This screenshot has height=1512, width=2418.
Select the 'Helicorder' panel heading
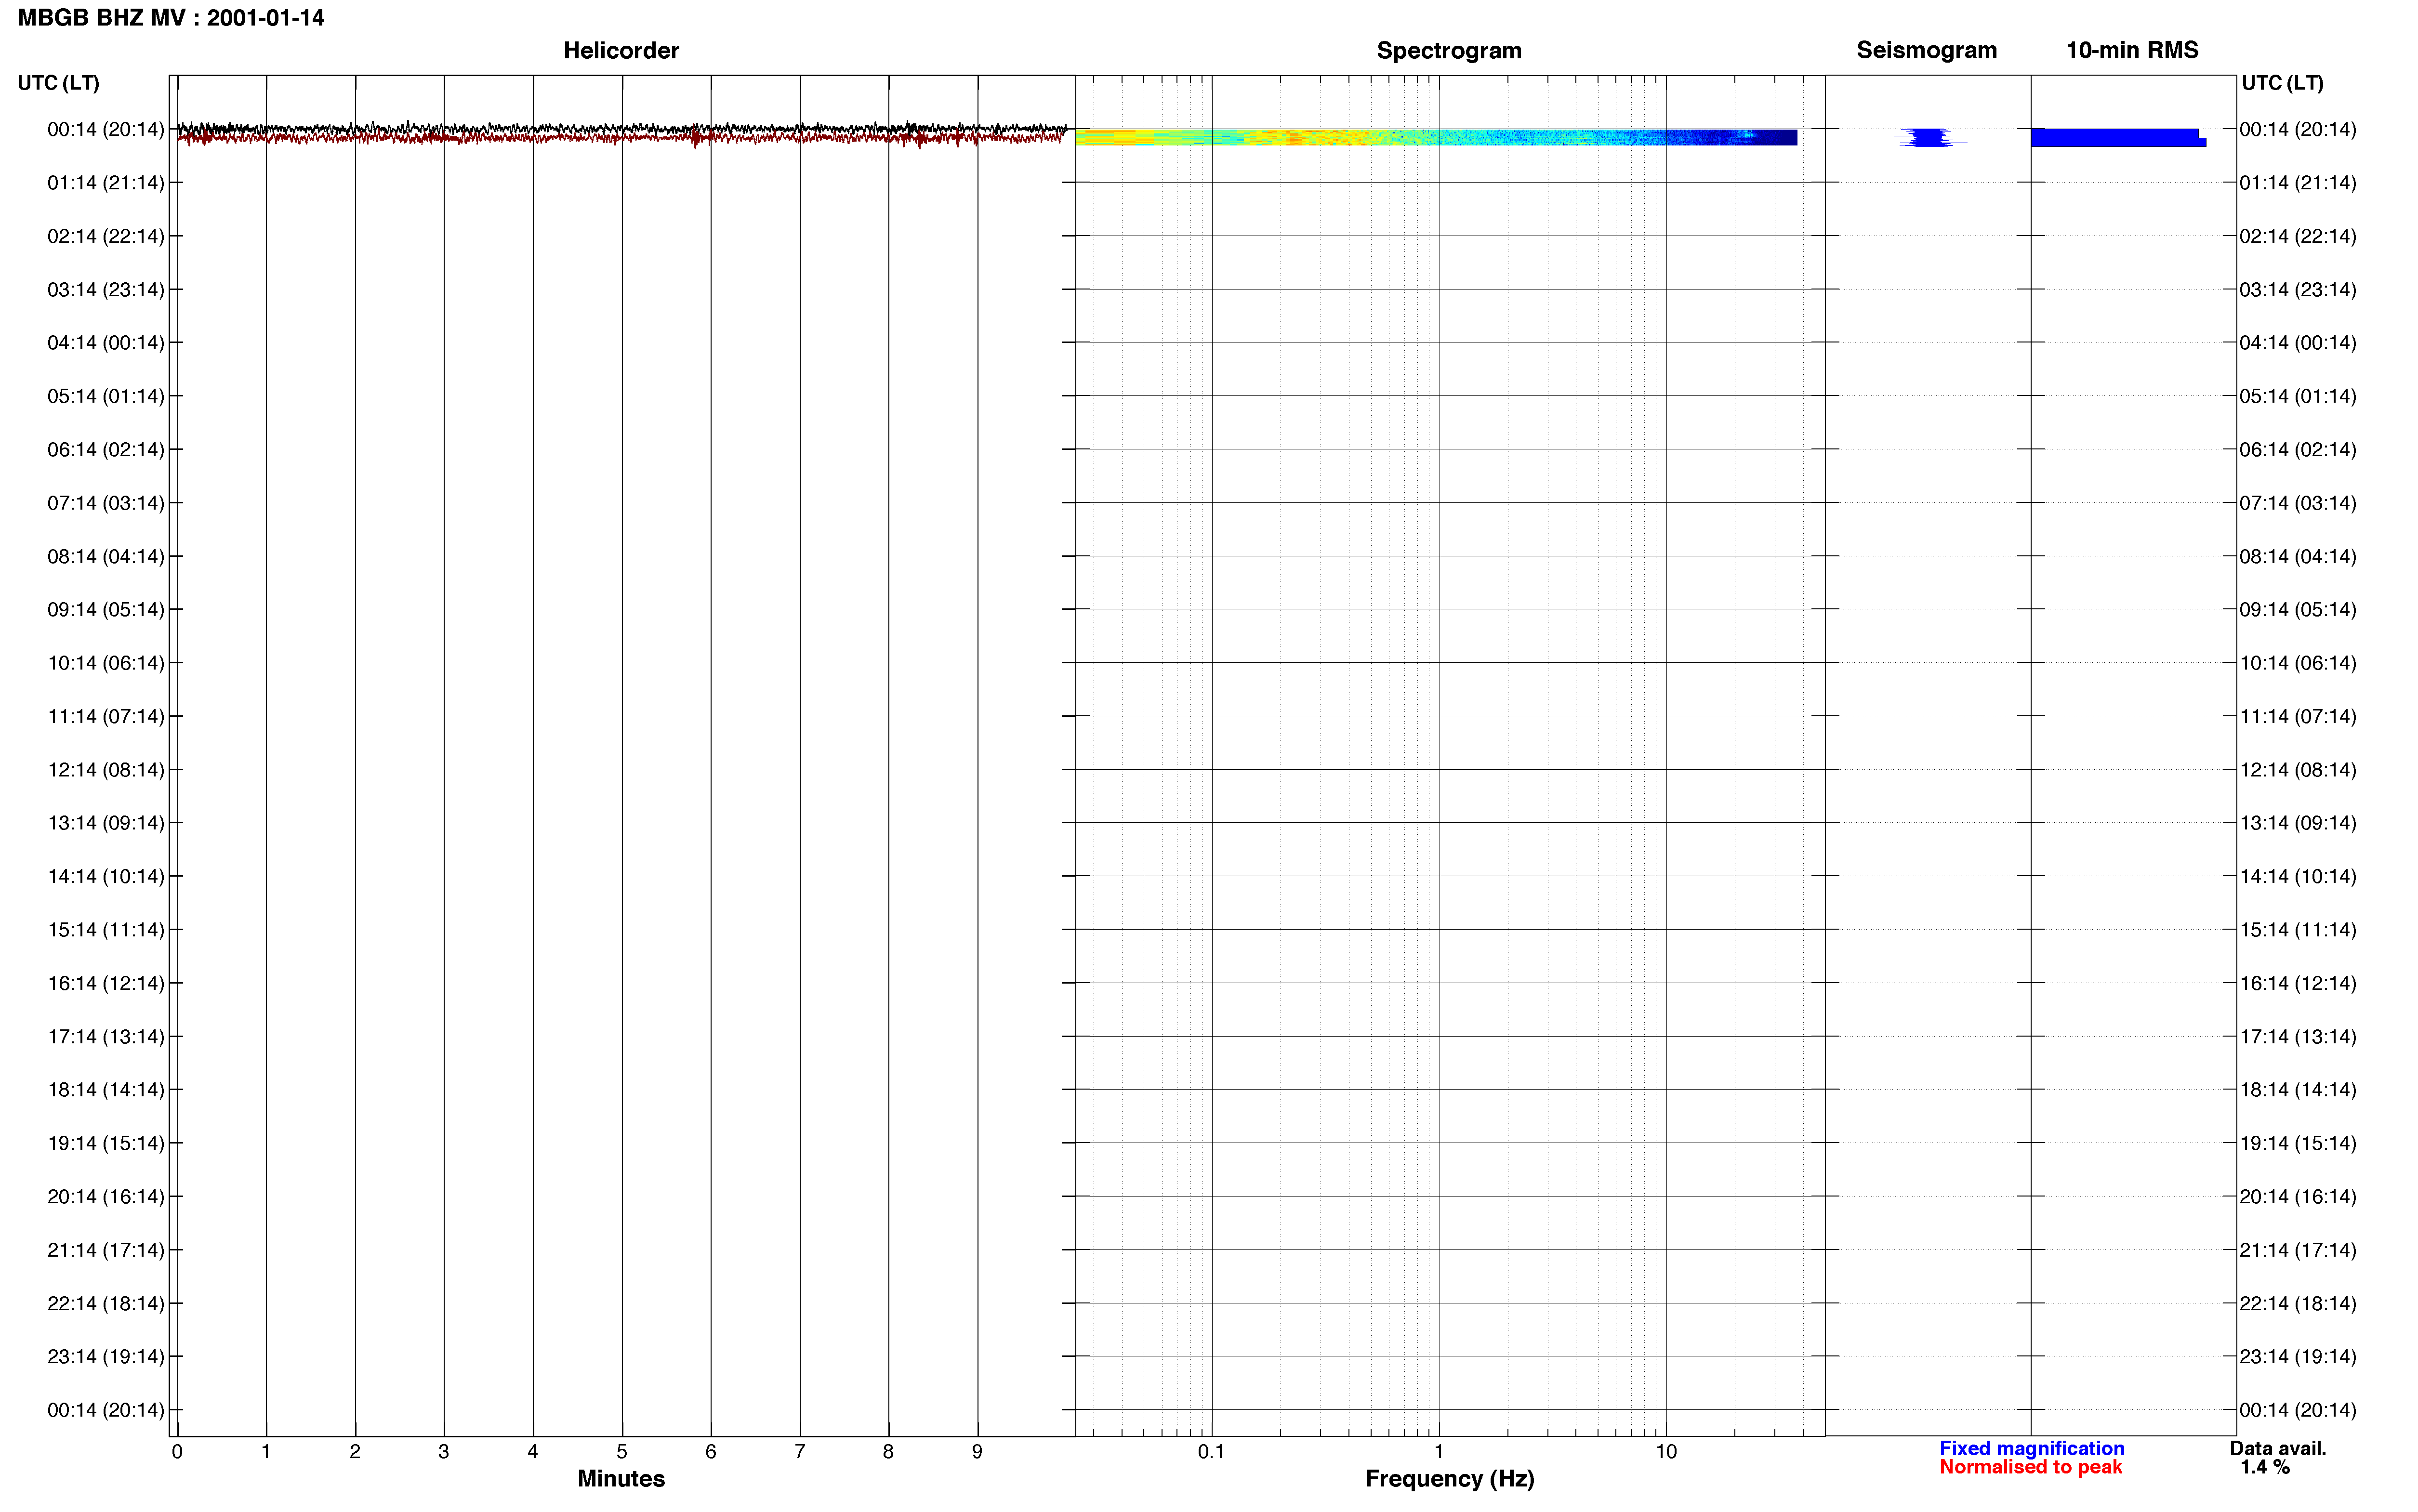point(621,50)
